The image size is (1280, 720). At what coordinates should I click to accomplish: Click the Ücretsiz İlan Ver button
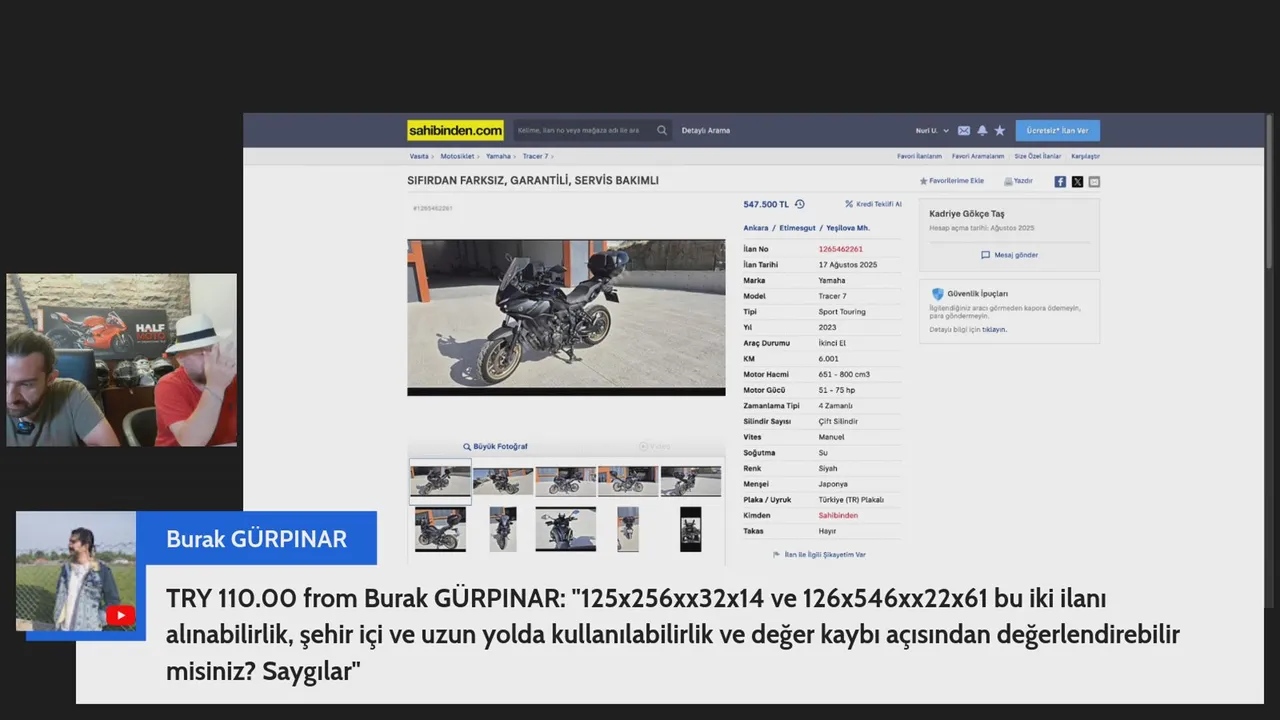[x=1058, y=130]
